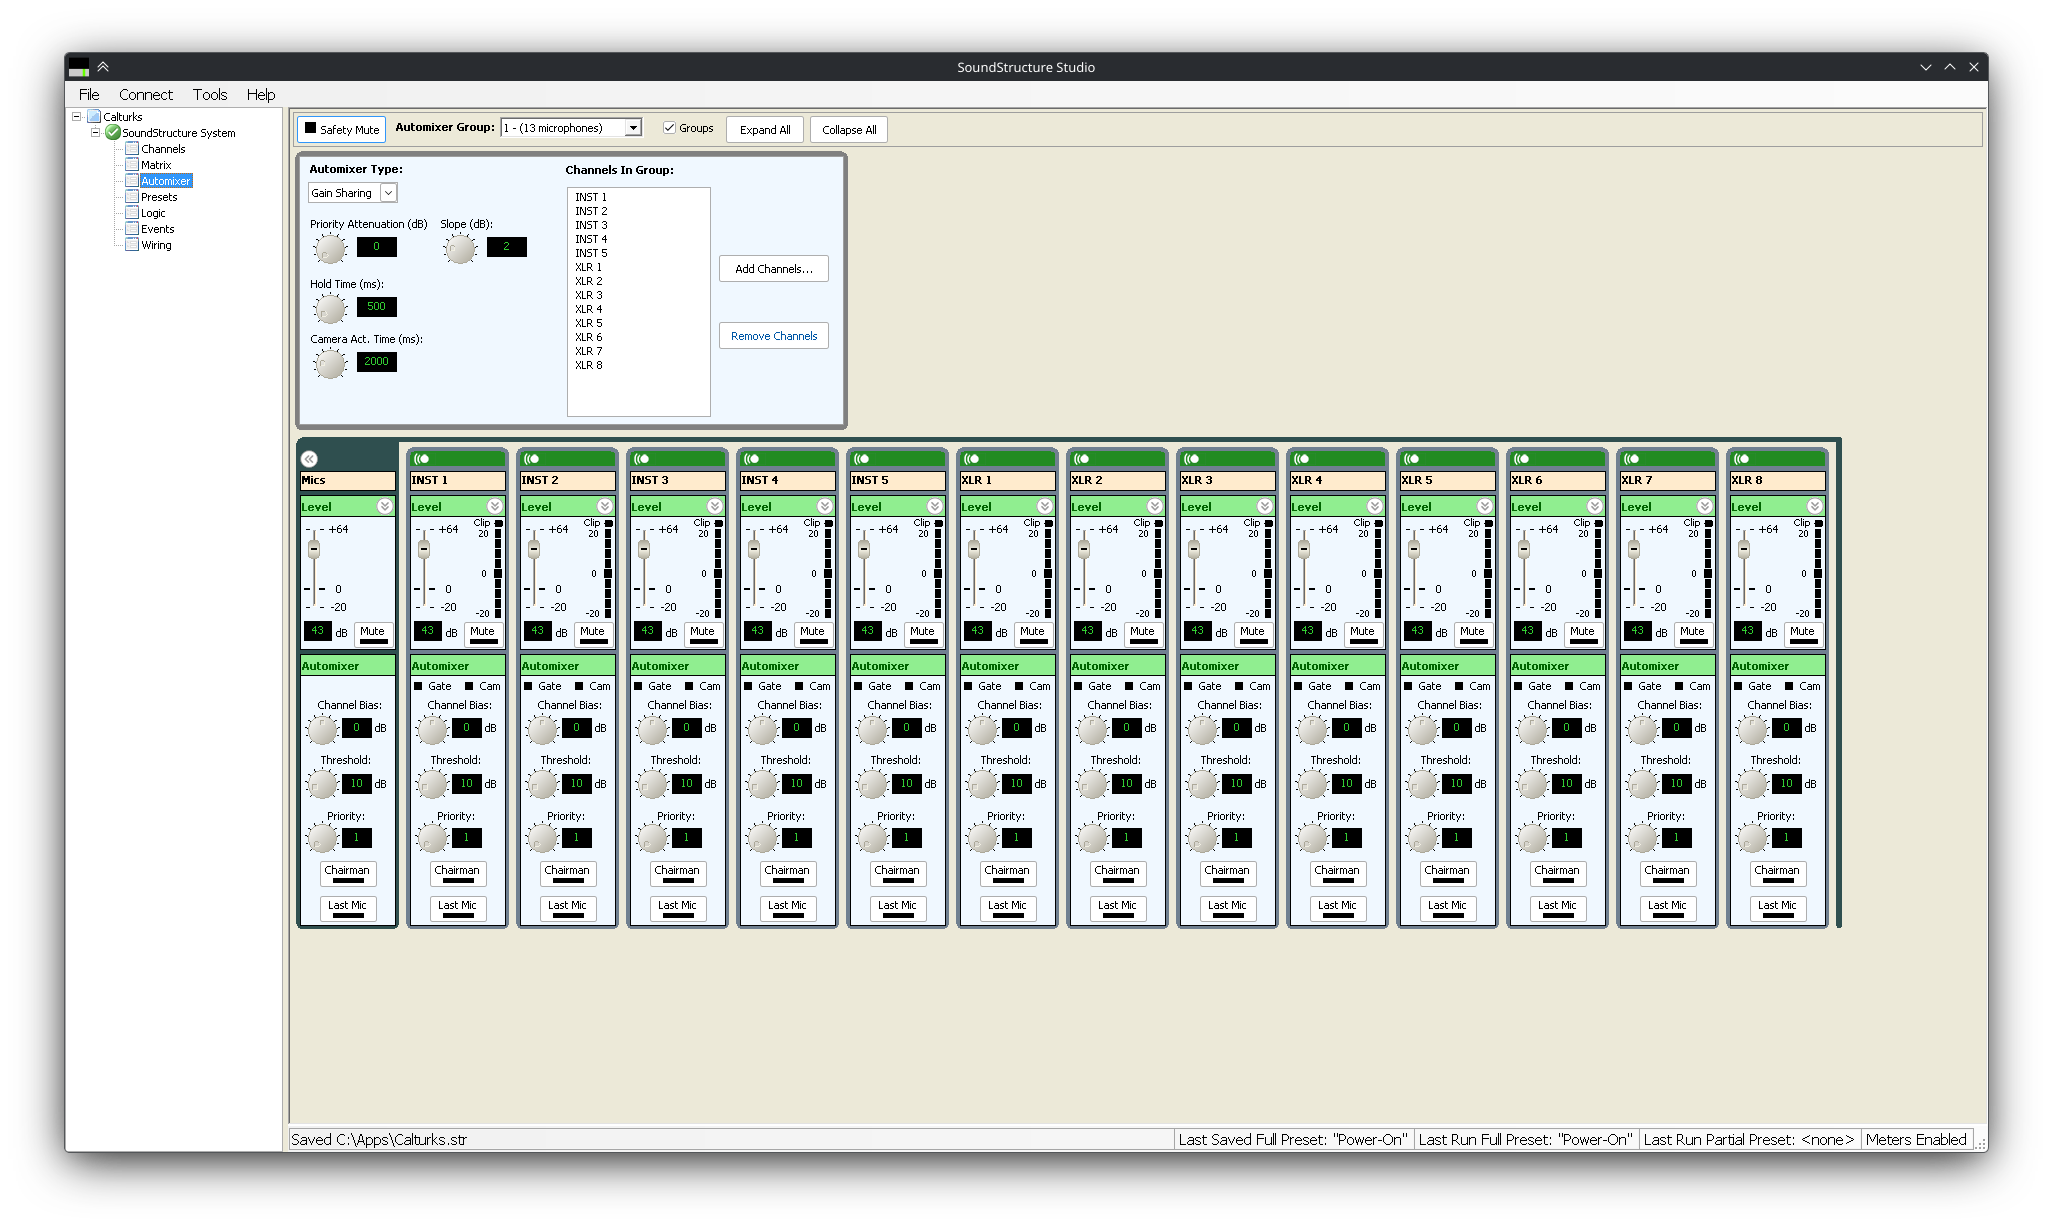
Task: Turn the Hold Time knob
Action: coord(329,309)
